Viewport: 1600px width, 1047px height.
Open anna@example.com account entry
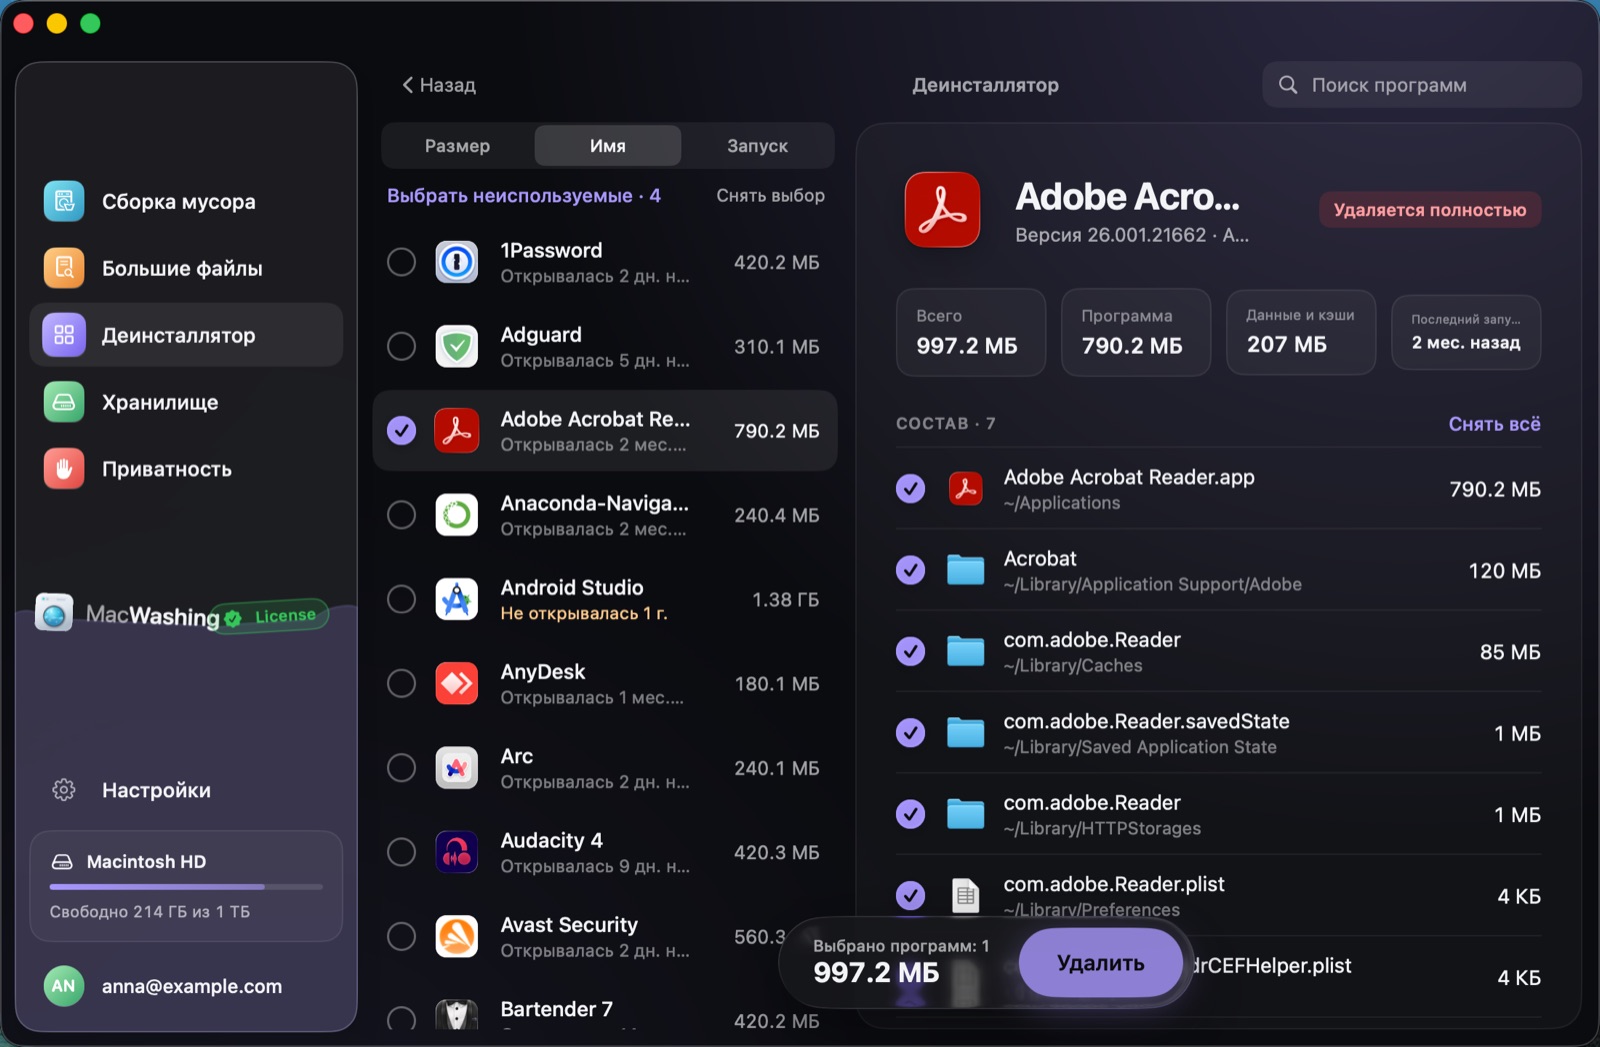186,986
